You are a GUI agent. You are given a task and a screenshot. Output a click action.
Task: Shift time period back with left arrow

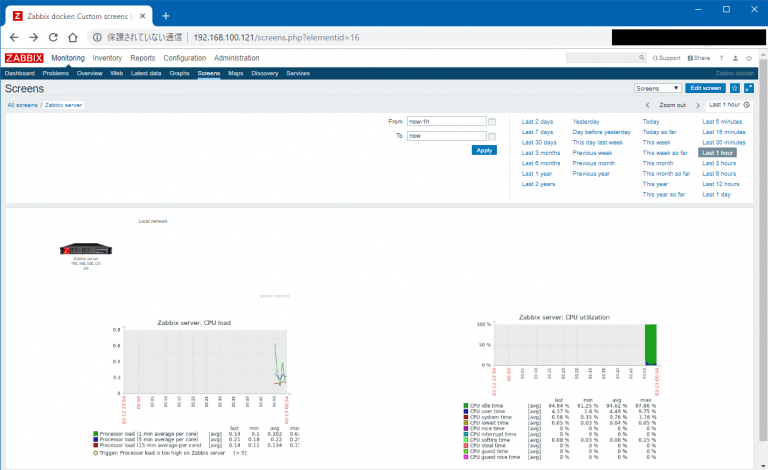(648, 105)
